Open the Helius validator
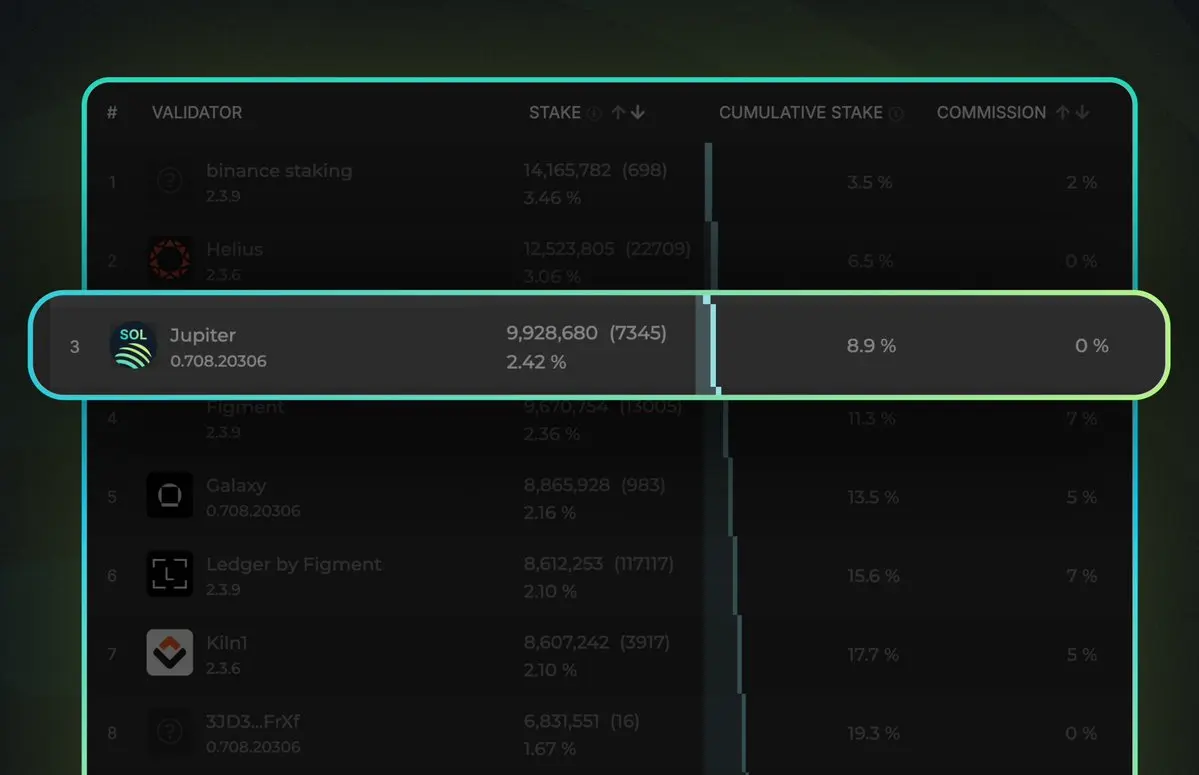This screenshot has width=1199, height=775. [234, 249]
